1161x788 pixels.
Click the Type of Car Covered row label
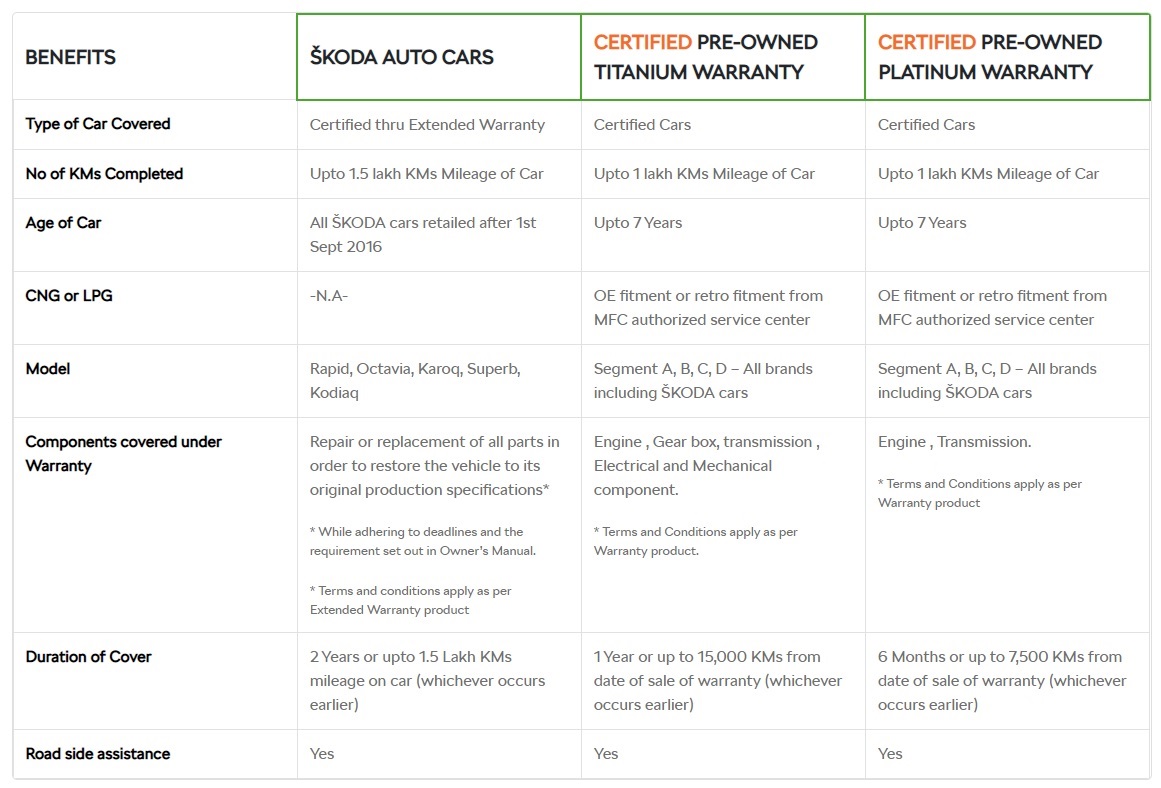[x=98, y=124]
